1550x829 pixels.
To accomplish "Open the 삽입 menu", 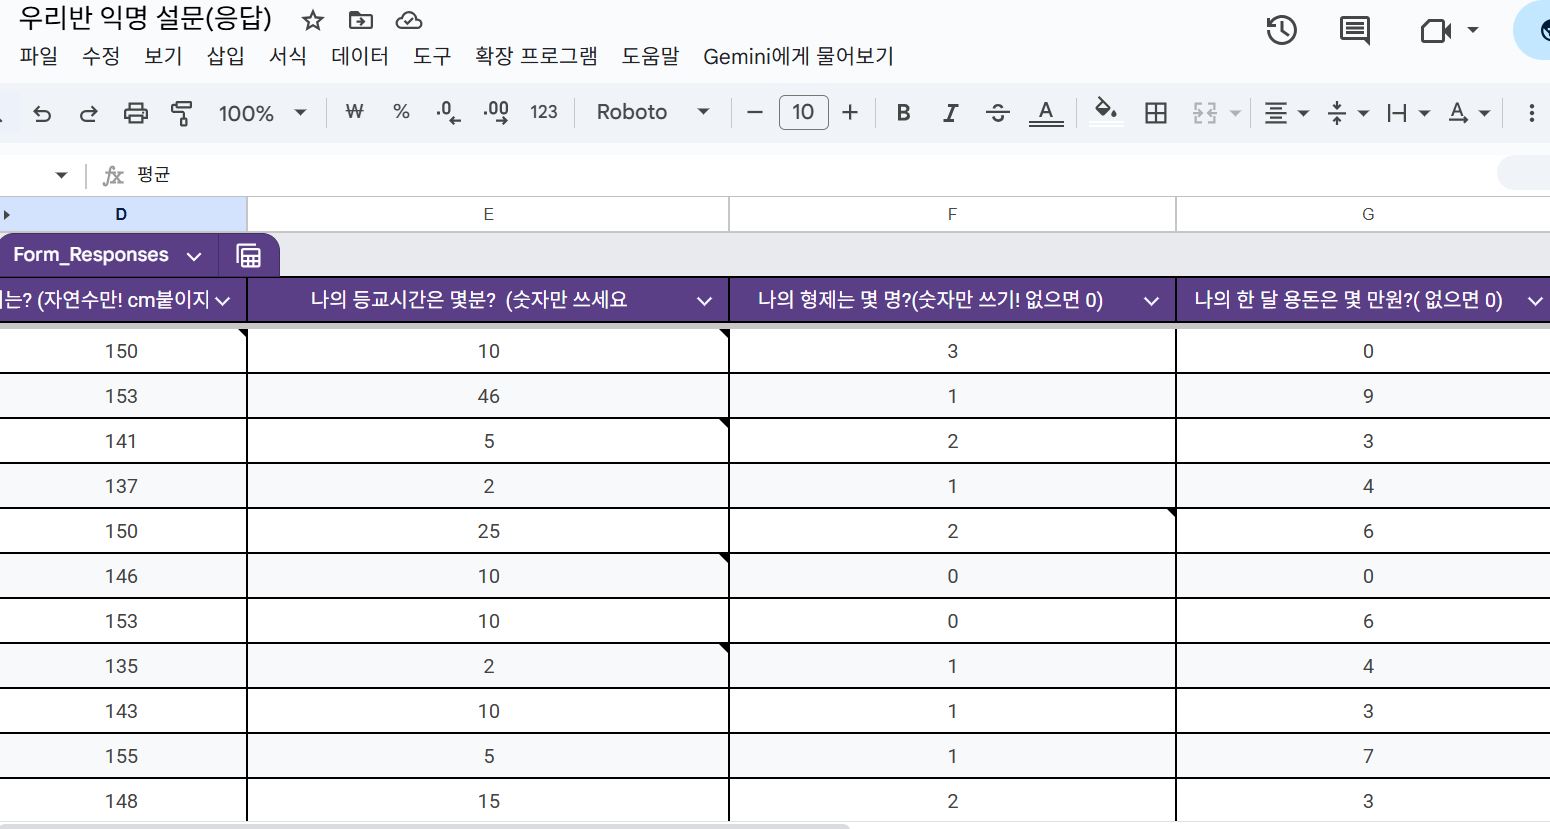I will [x=225, y=56].
